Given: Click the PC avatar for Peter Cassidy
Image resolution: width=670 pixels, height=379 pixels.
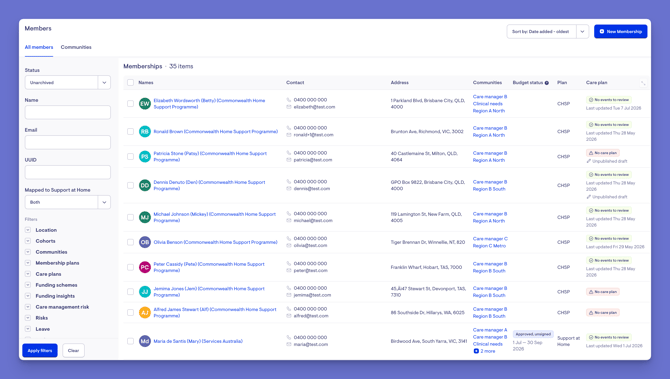Looking at the screenshot, I should pos(145,267).
